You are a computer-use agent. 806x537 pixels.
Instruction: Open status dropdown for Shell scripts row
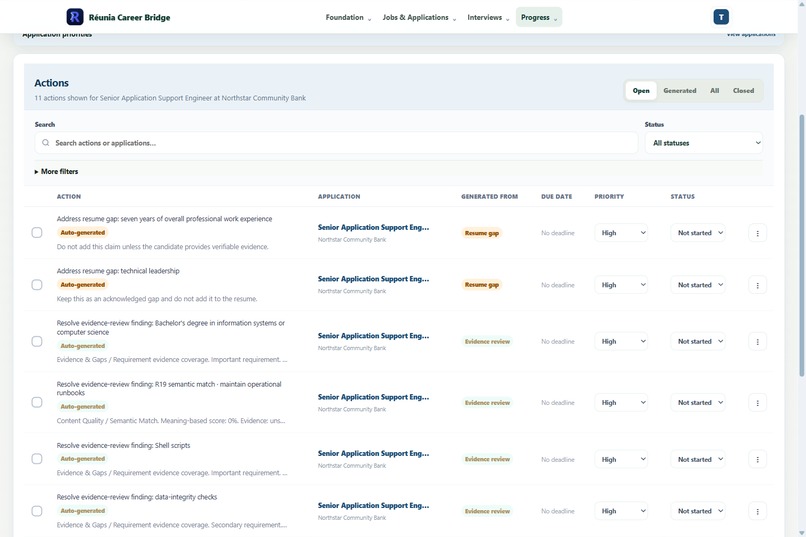(698, 459)
